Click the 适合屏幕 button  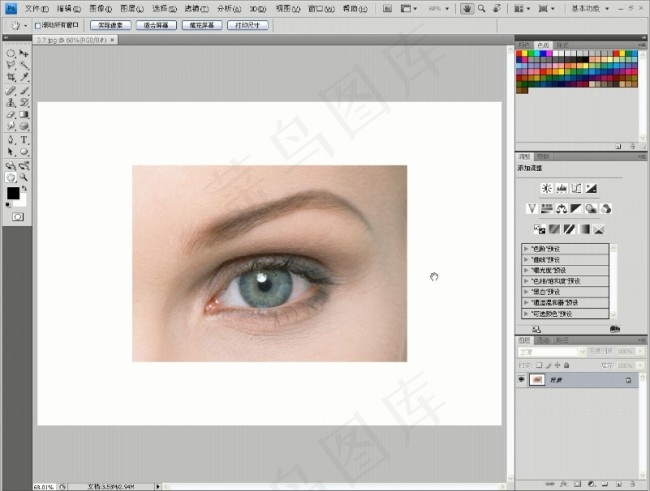(156, 25)
